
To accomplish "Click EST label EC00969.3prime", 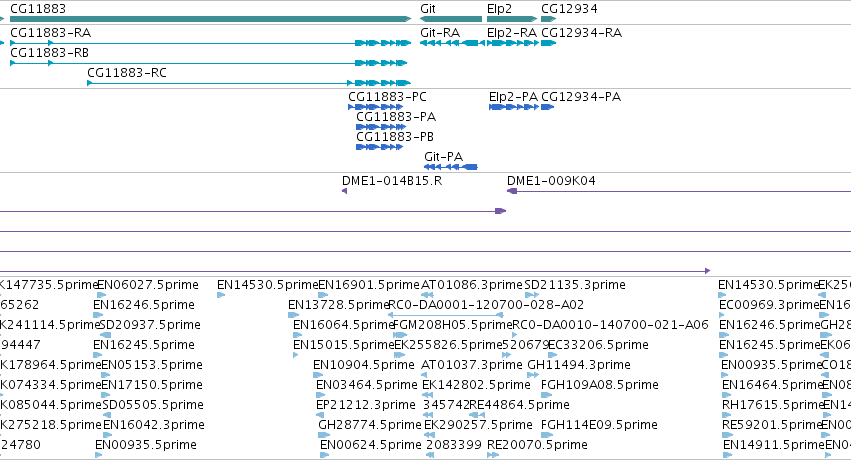I will point(769,305).
